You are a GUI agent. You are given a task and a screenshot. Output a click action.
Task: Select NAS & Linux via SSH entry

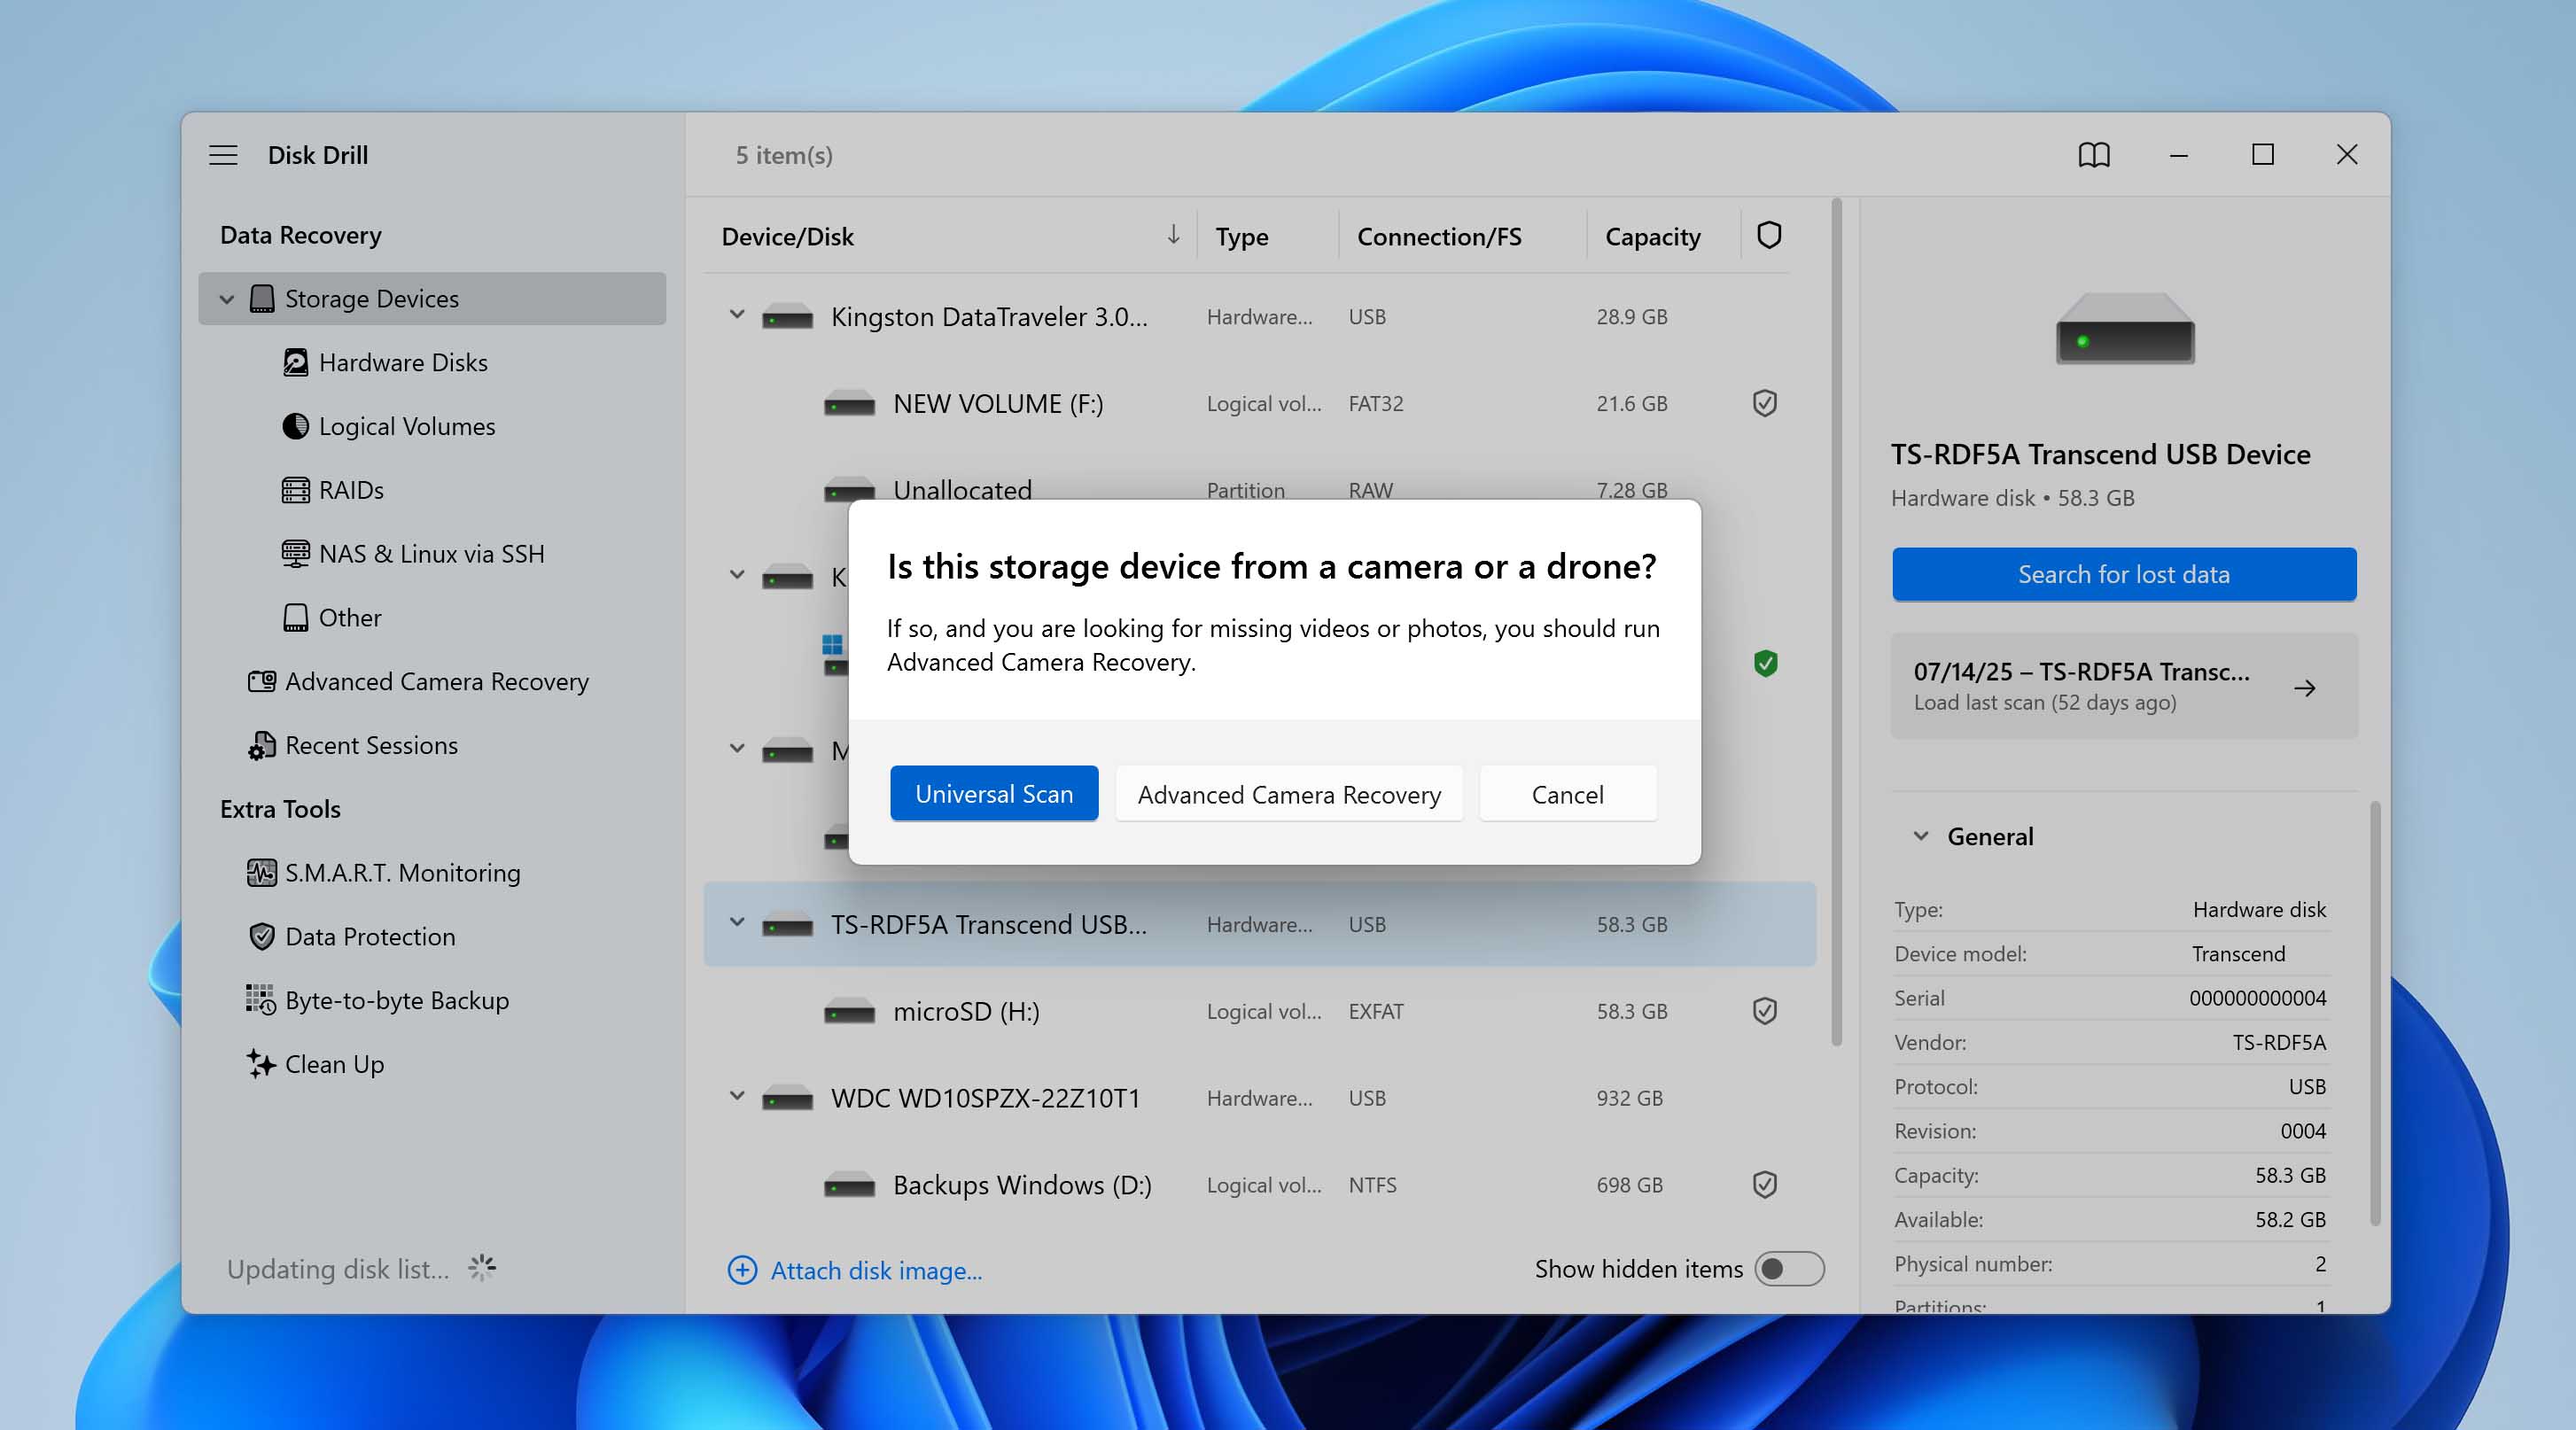[431, 553]
